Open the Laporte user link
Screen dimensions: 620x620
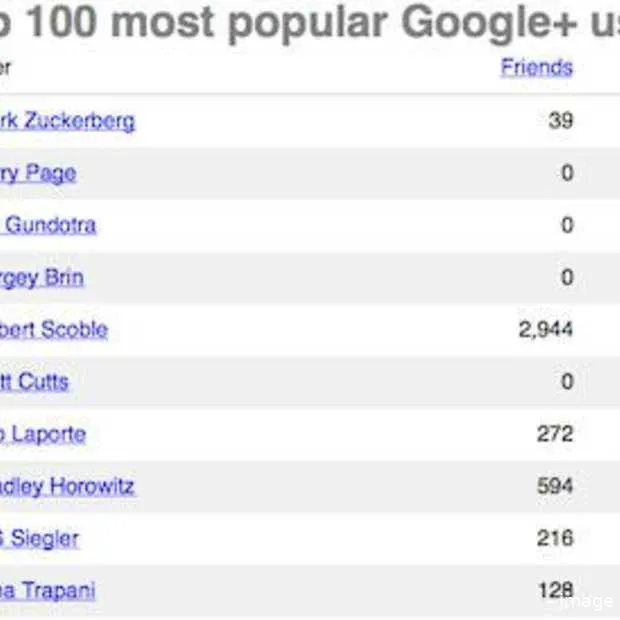44,434
